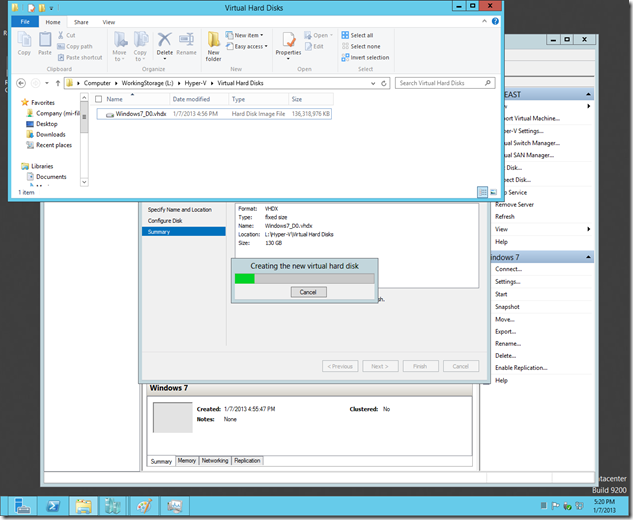Select Documents under Libraries
Image resolution: width=633 pixels, height=520 pixels.
coord(51,177)
